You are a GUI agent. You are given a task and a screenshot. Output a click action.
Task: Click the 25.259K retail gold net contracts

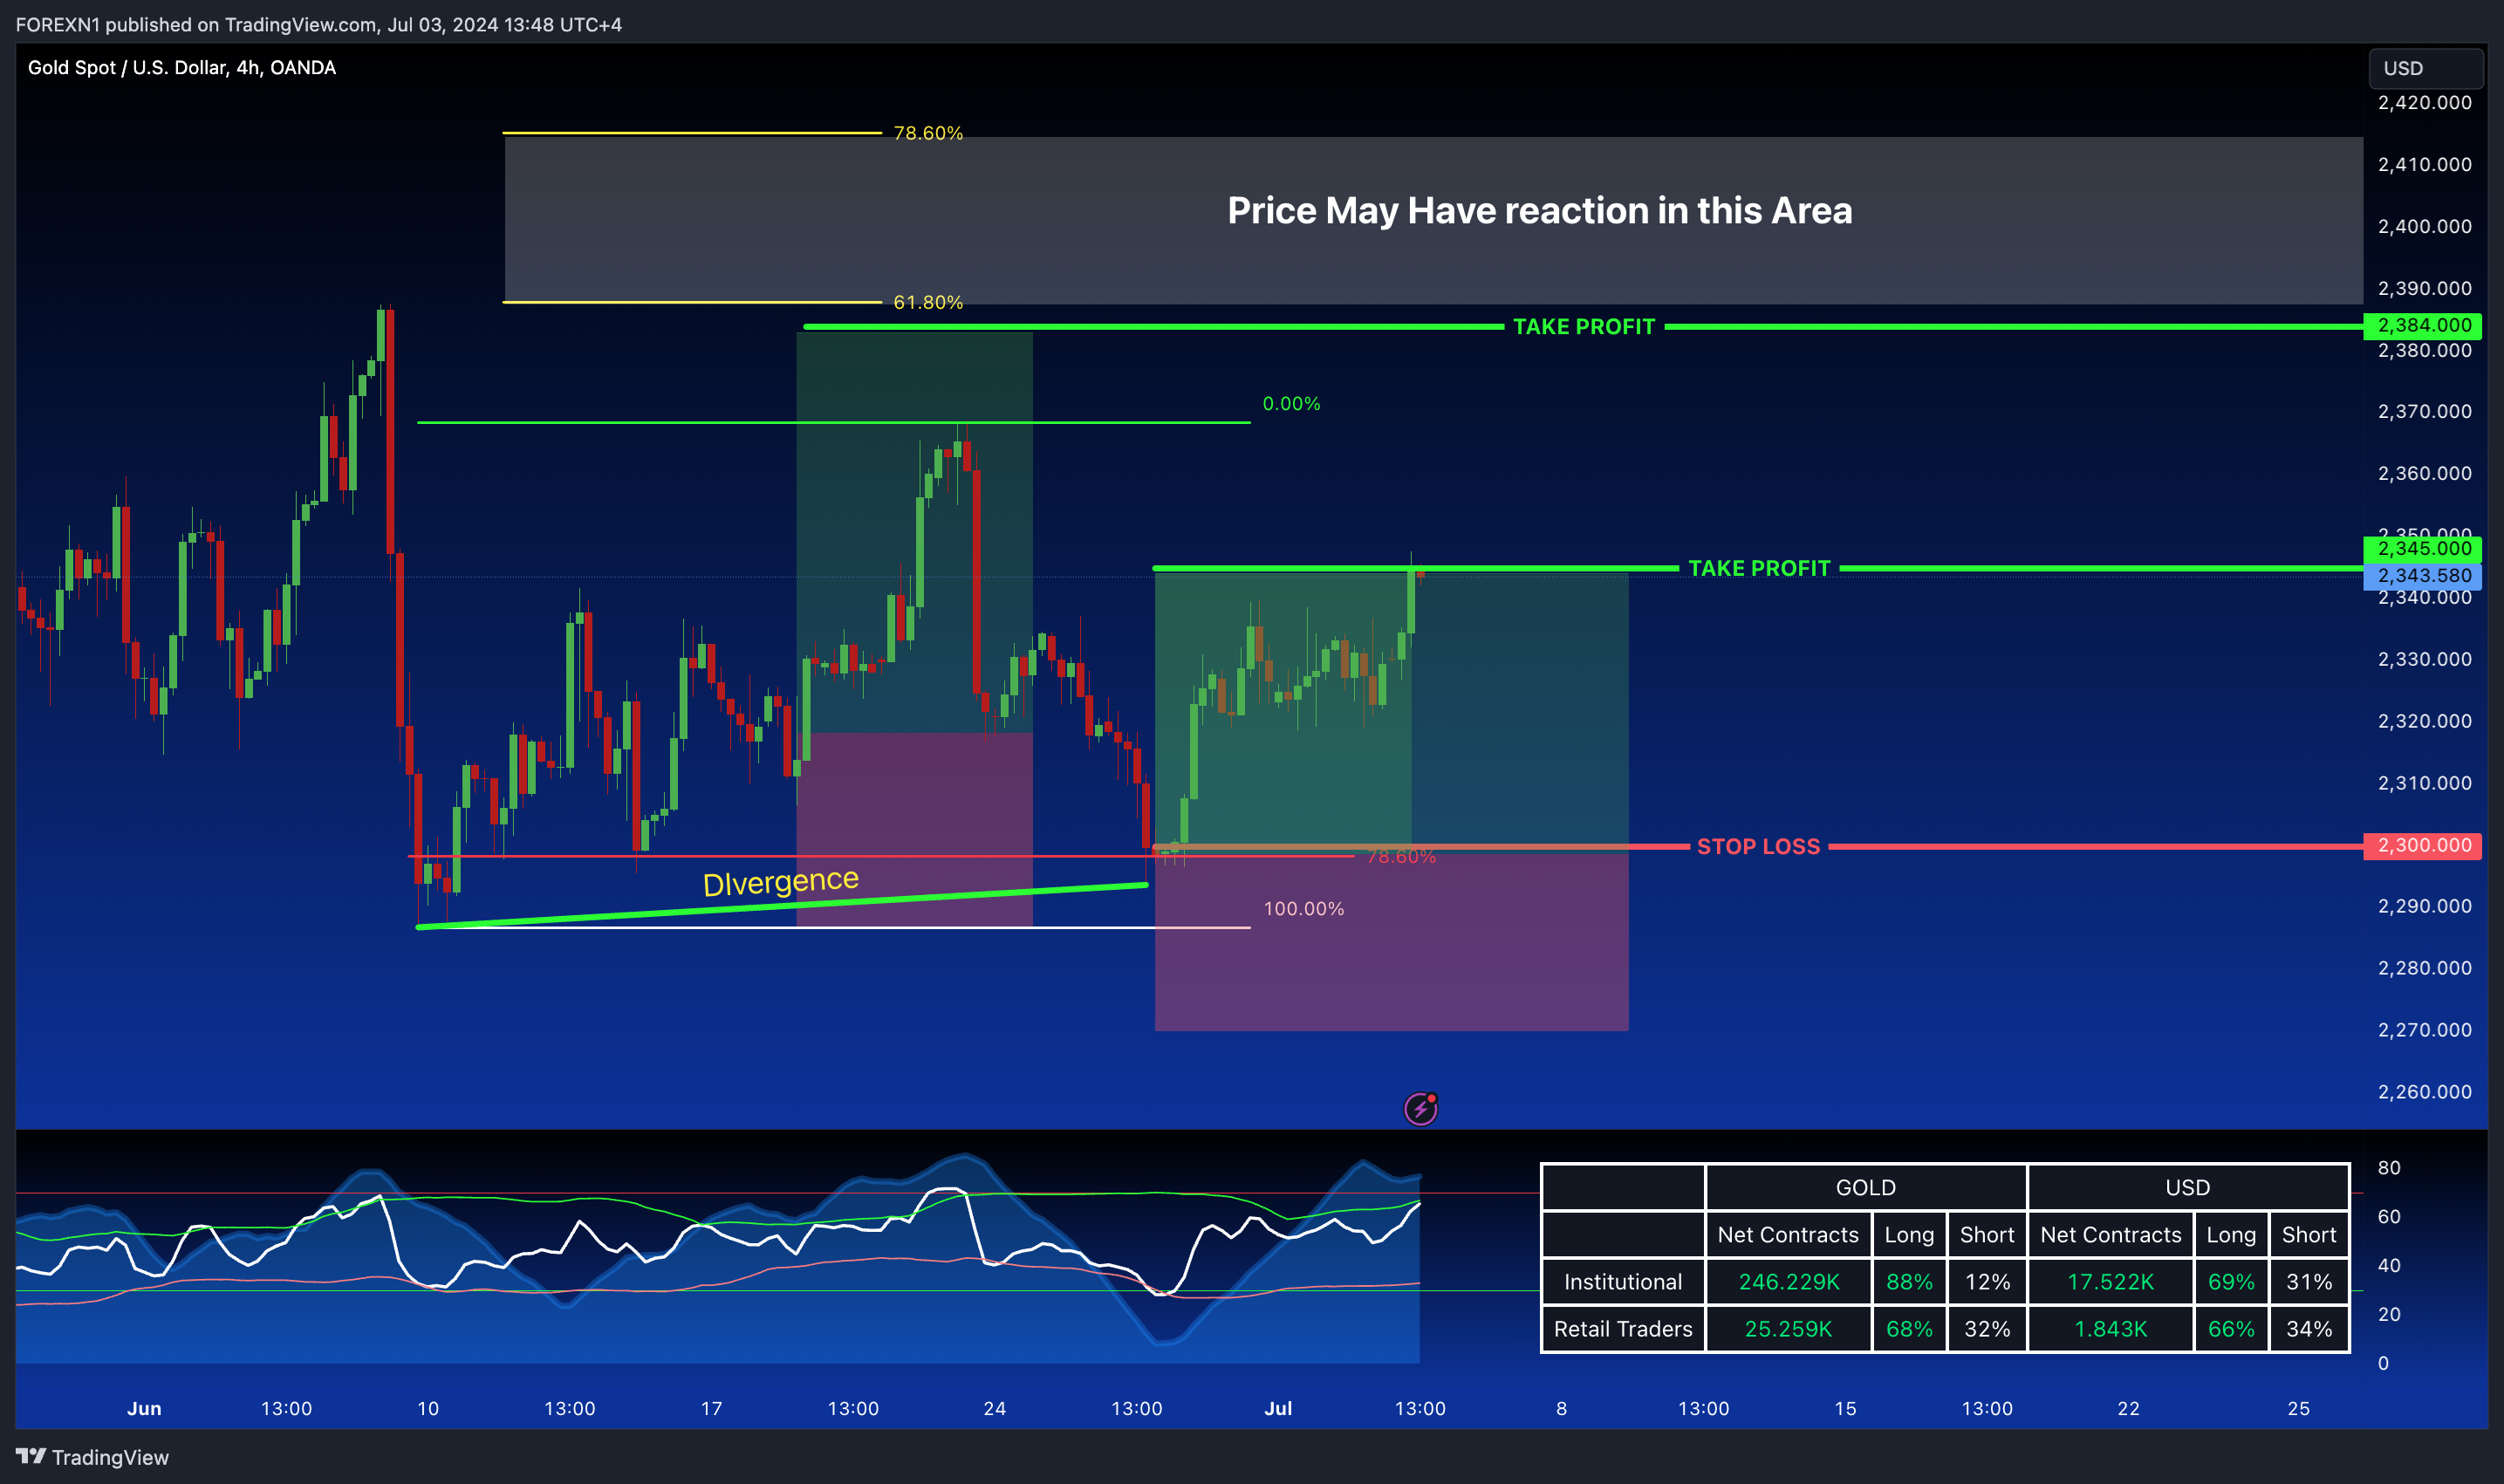[x=1788, y=1329]
